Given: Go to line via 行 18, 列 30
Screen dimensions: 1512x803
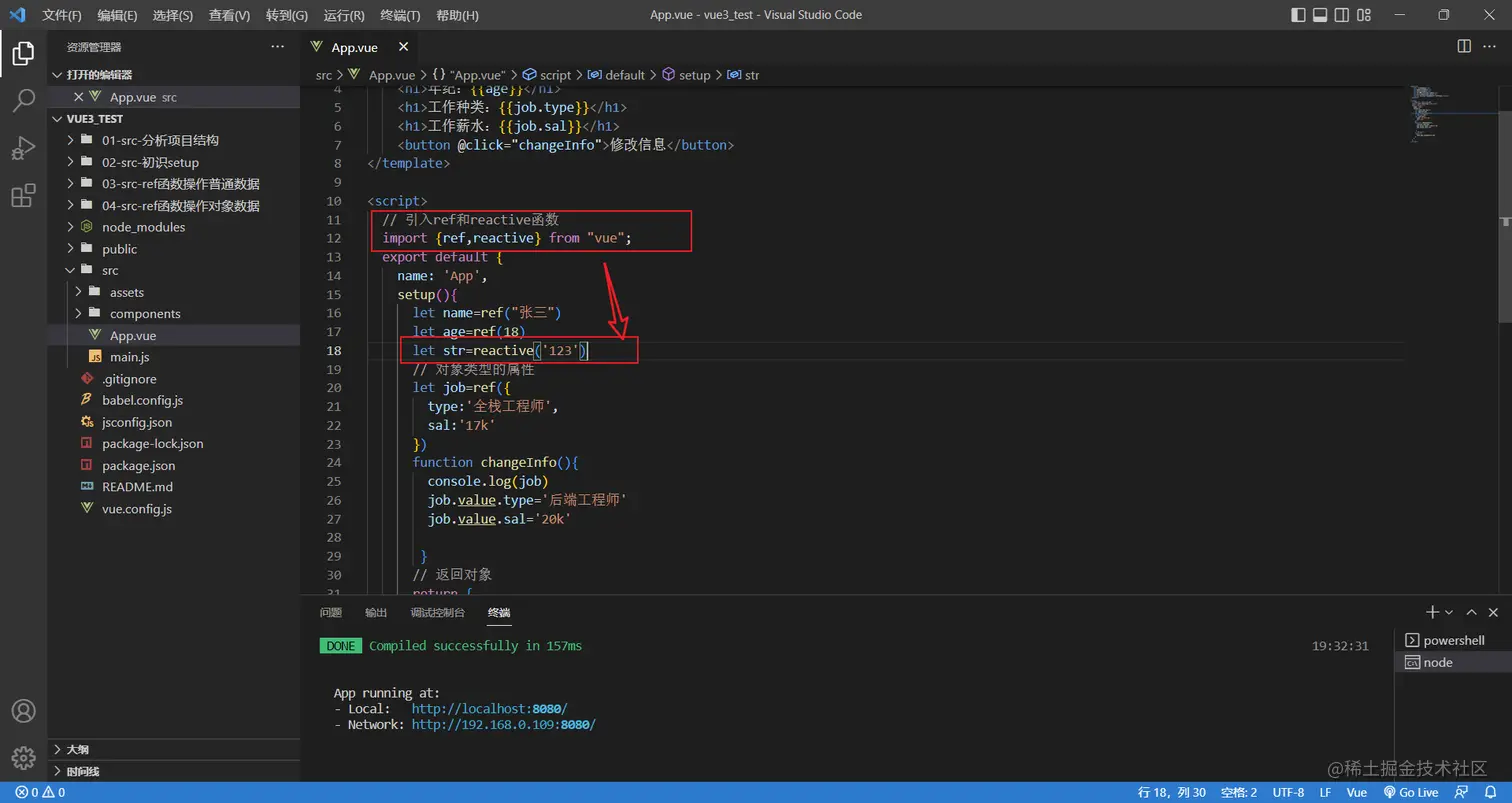Looking at the screenshot, I should 1172,792.
